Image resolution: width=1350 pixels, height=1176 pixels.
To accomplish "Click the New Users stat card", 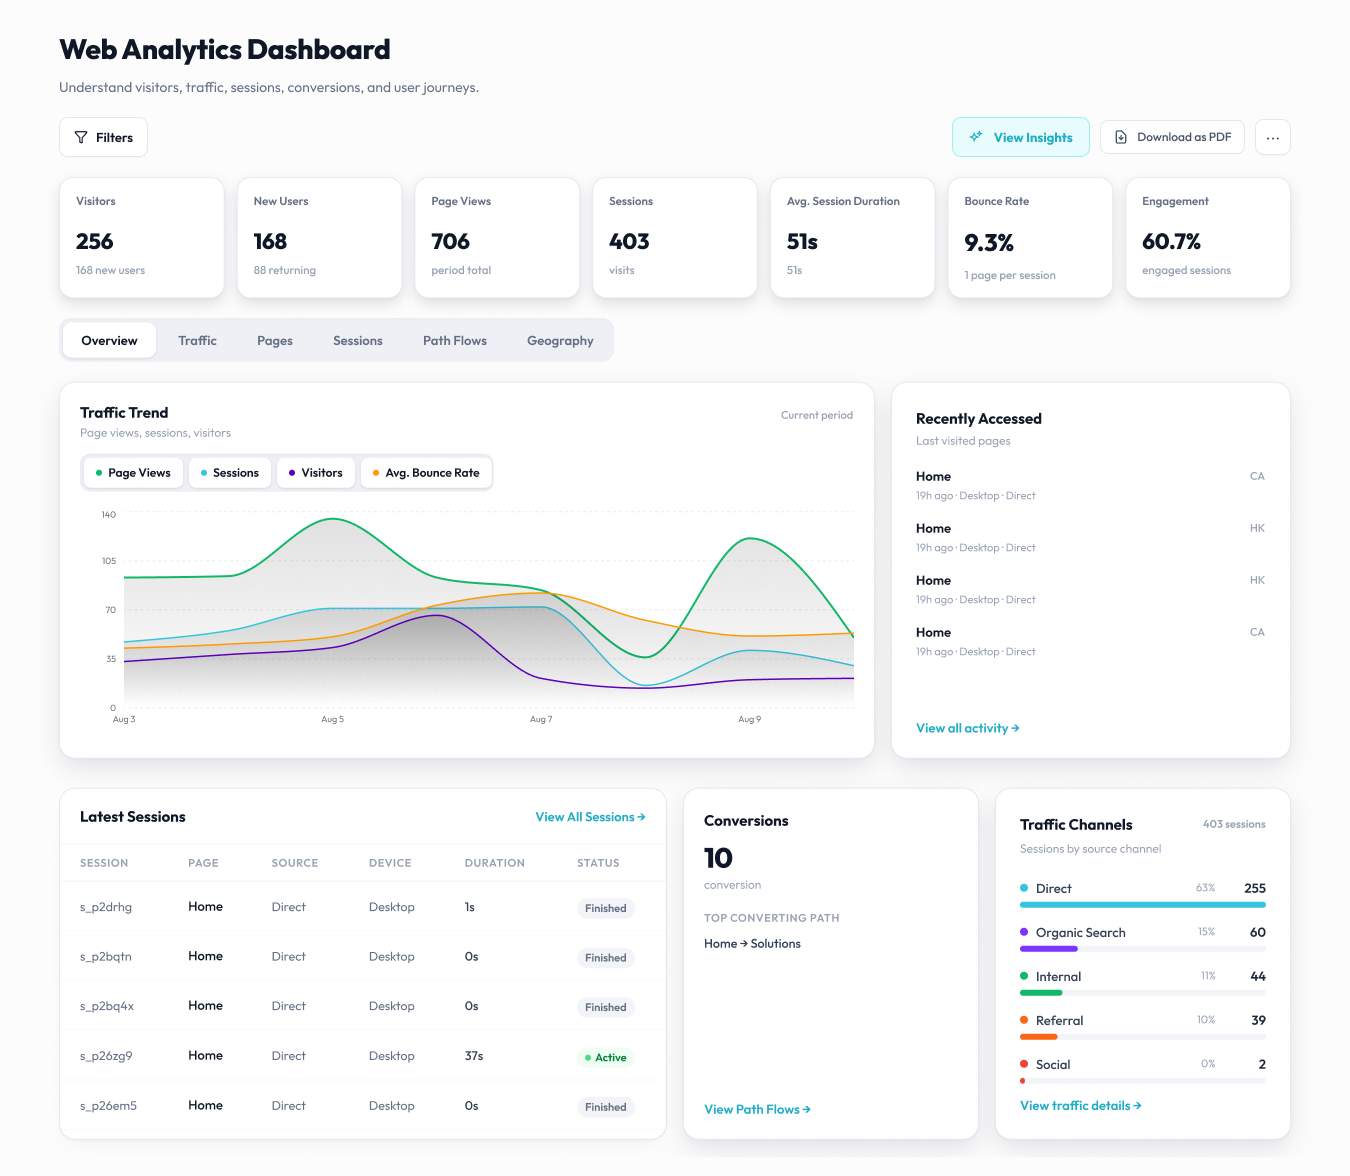I will 319,238.
